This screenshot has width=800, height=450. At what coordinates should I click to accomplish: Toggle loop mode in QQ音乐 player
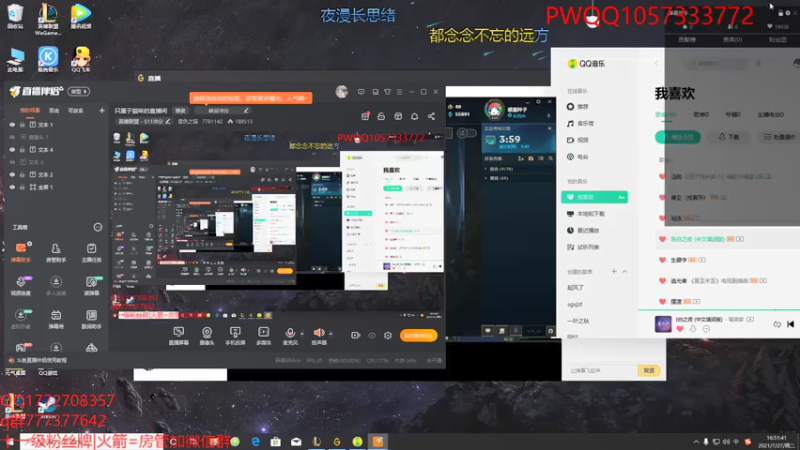coord(777,324)
